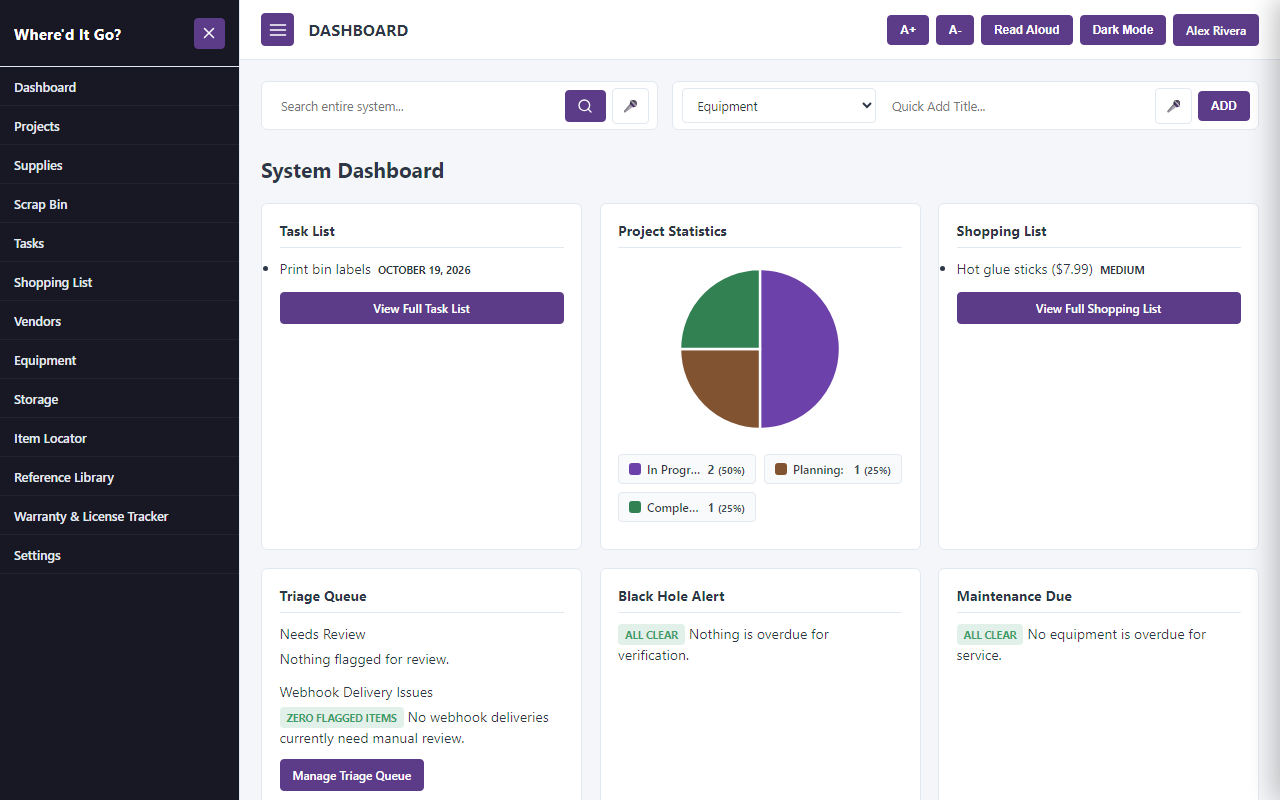Image resolution: width=1280 pixels, height=800 pixels.
Task: Decrease font size with A- button
Action: pos(955,30)
